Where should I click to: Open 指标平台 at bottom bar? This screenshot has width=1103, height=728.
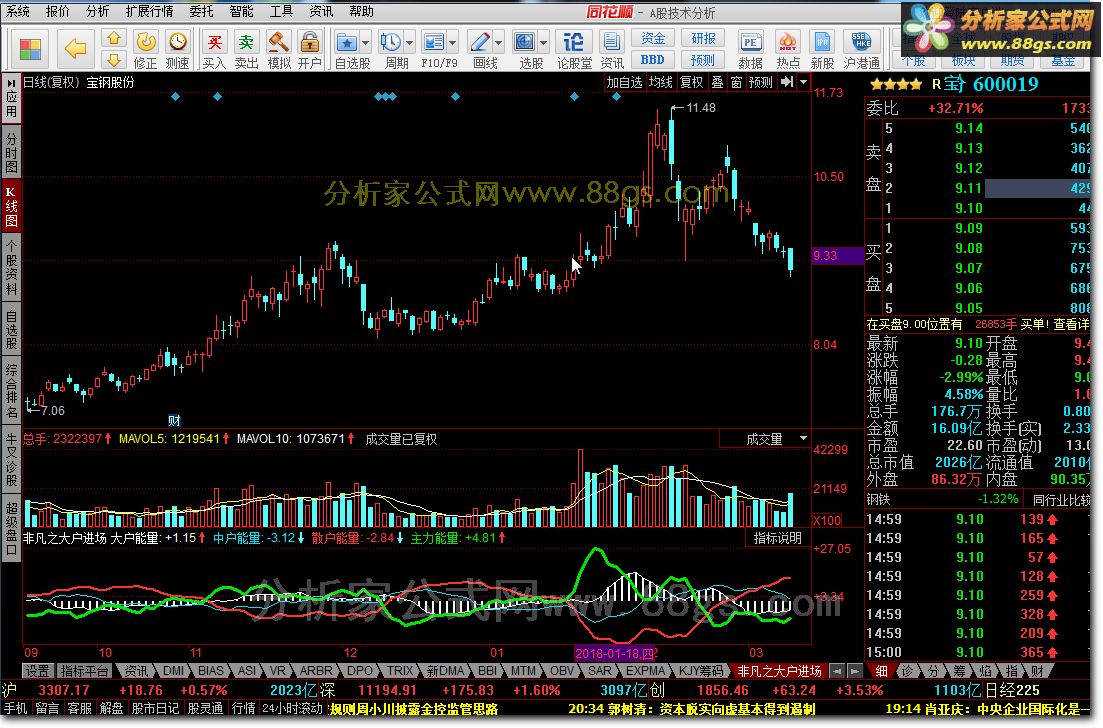(x=84, y=671)
